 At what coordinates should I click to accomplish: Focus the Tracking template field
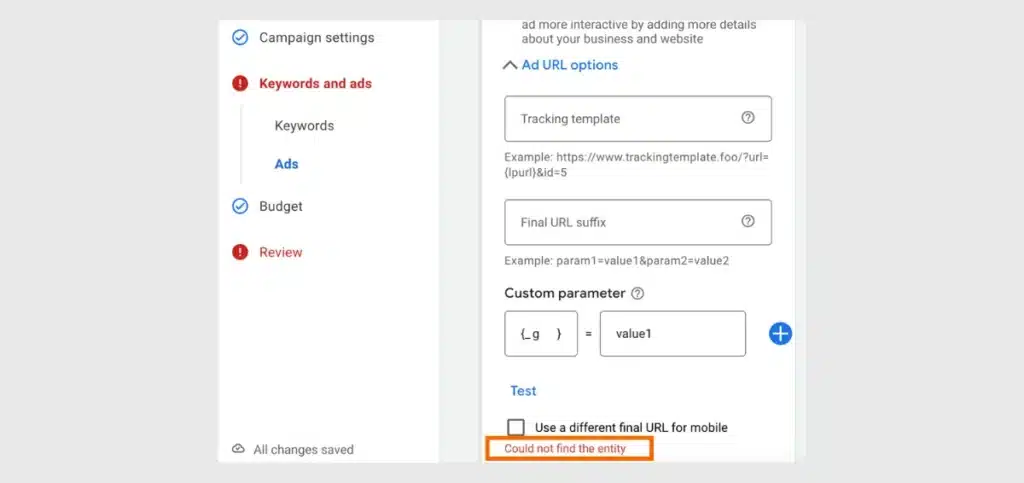click(638, 119)
